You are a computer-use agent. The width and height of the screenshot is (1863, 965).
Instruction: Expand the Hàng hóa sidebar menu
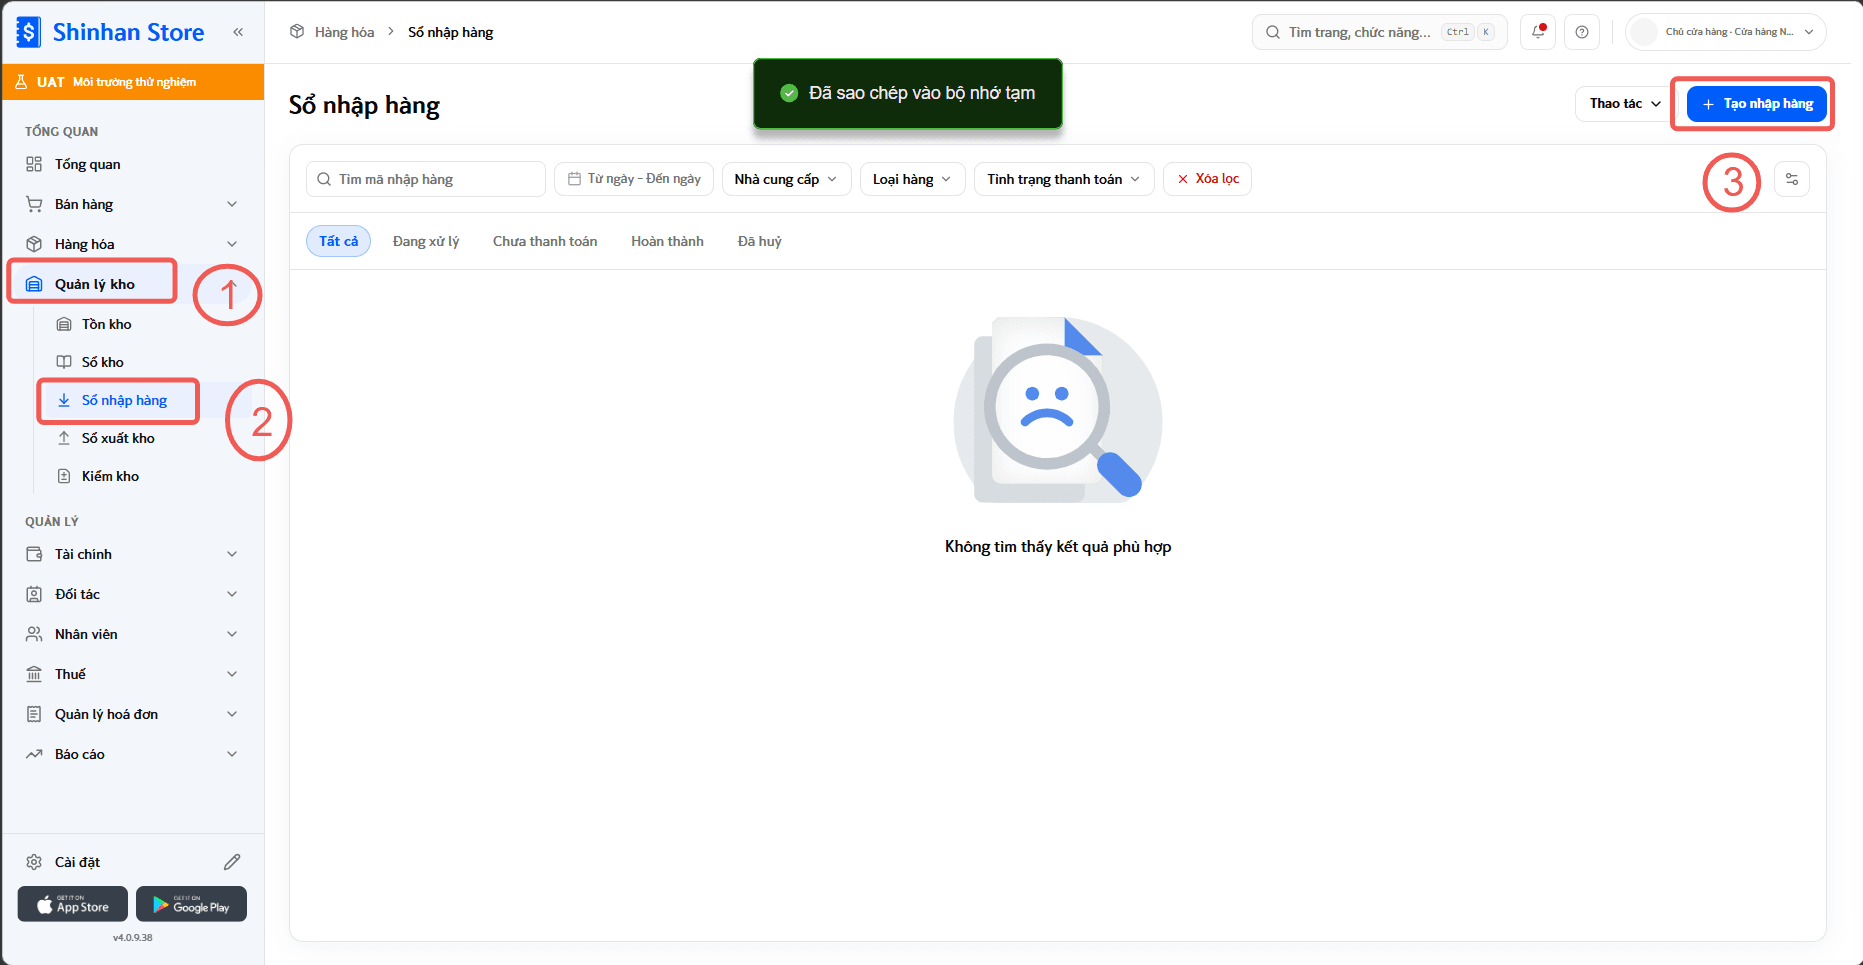coord(133,244)
